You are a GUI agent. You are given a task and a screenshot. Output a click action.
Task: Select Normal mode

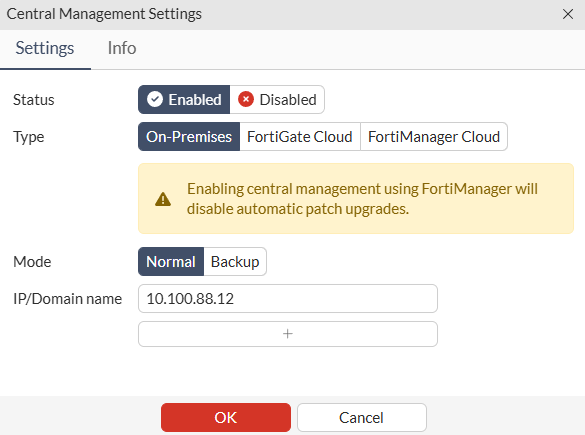coord(171,262)
